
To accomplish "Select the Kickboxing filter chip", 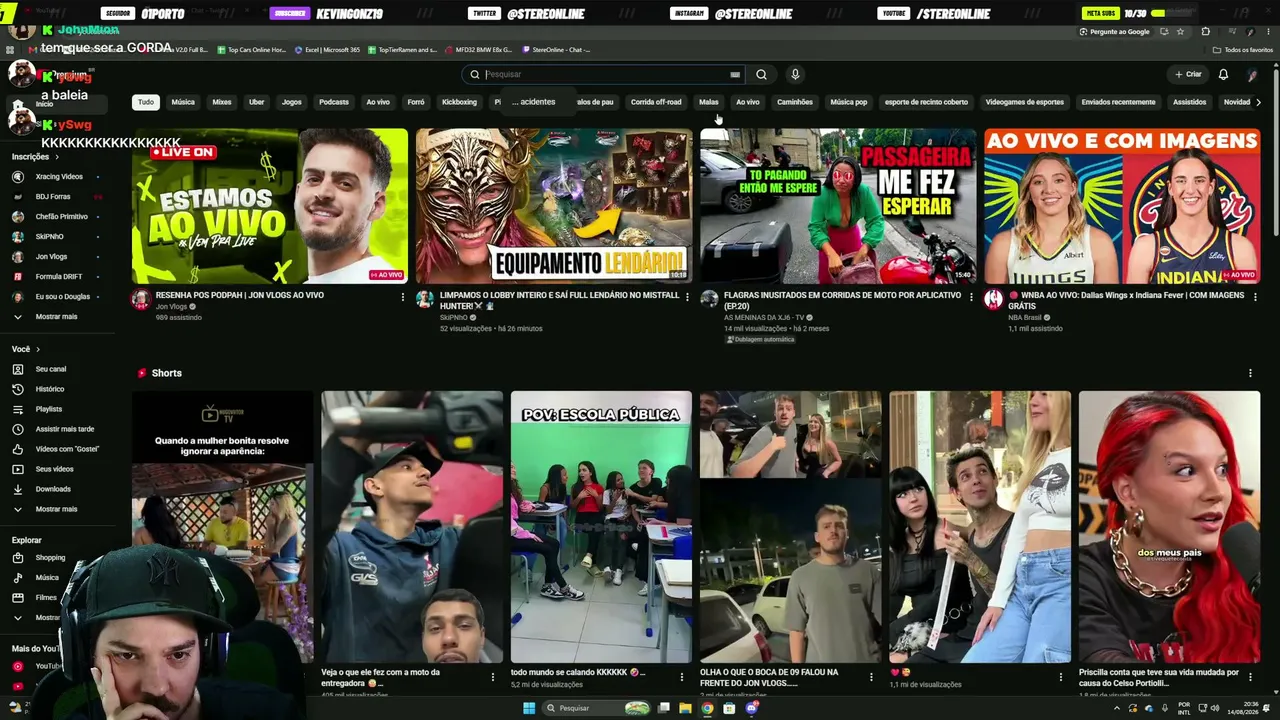I will [459, 102].
